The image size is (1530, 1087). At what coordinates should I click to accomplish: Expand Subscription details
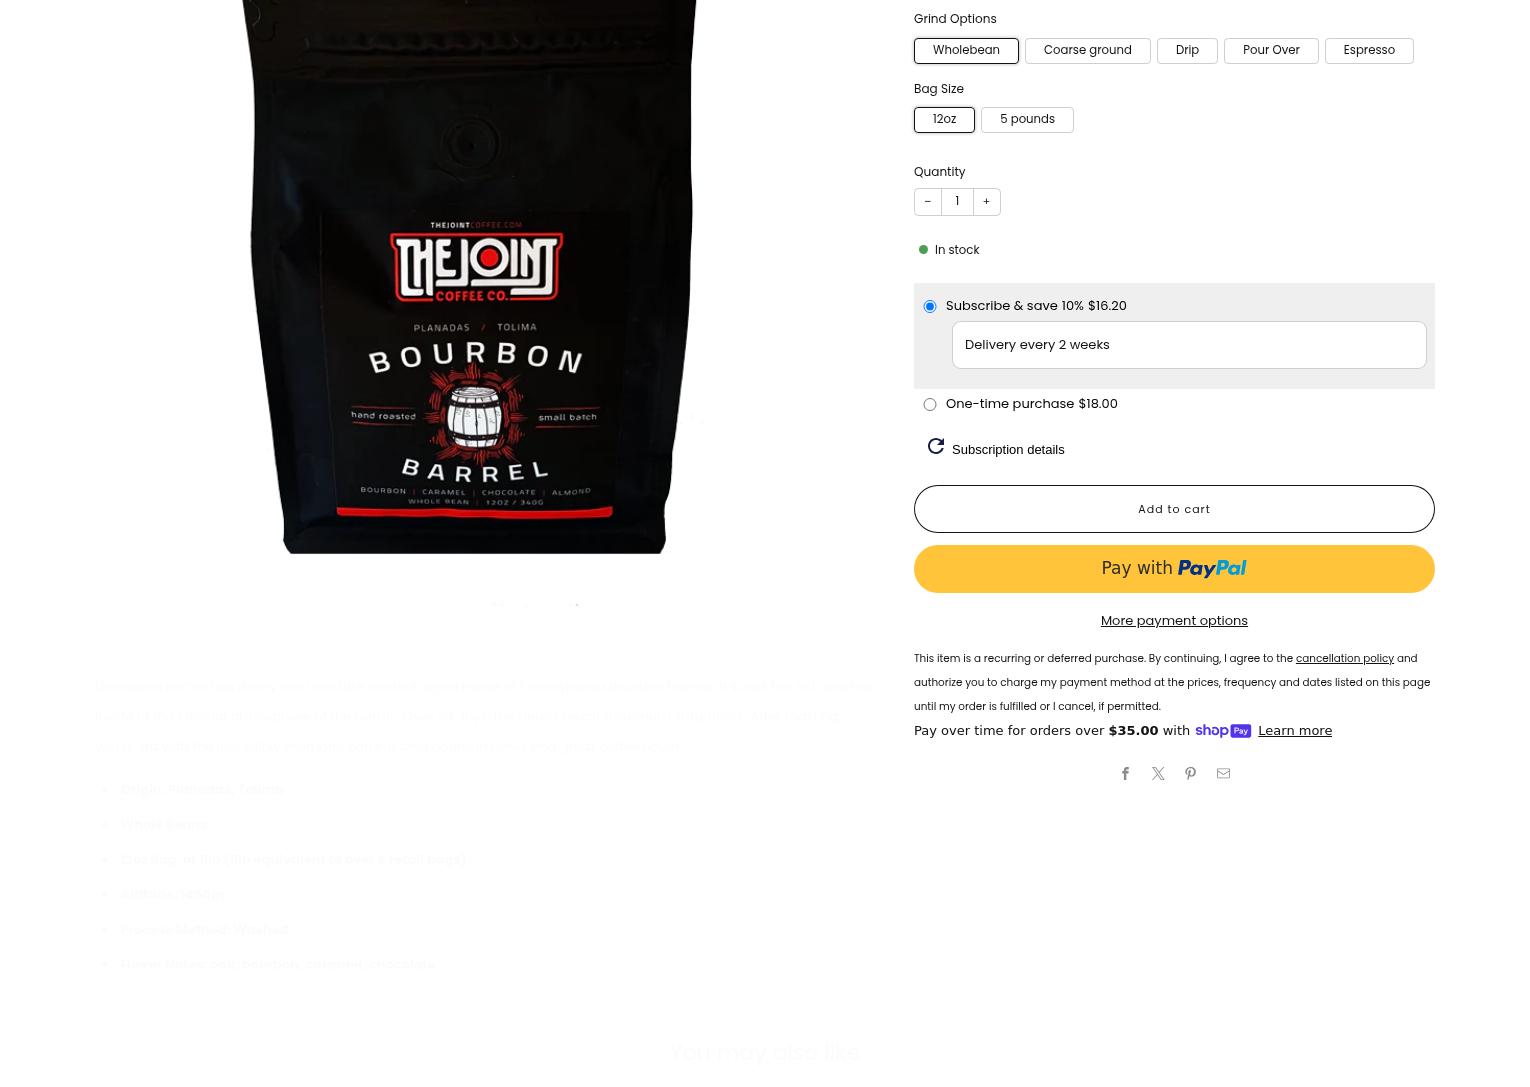[1008, 450]
